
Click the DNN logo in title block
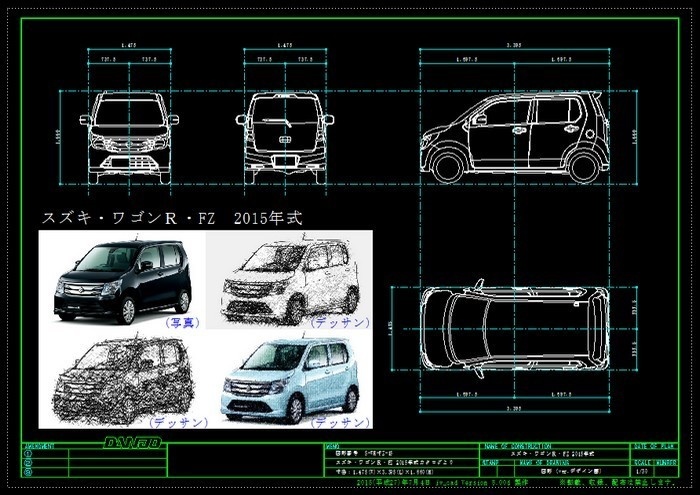coord(133,442)
